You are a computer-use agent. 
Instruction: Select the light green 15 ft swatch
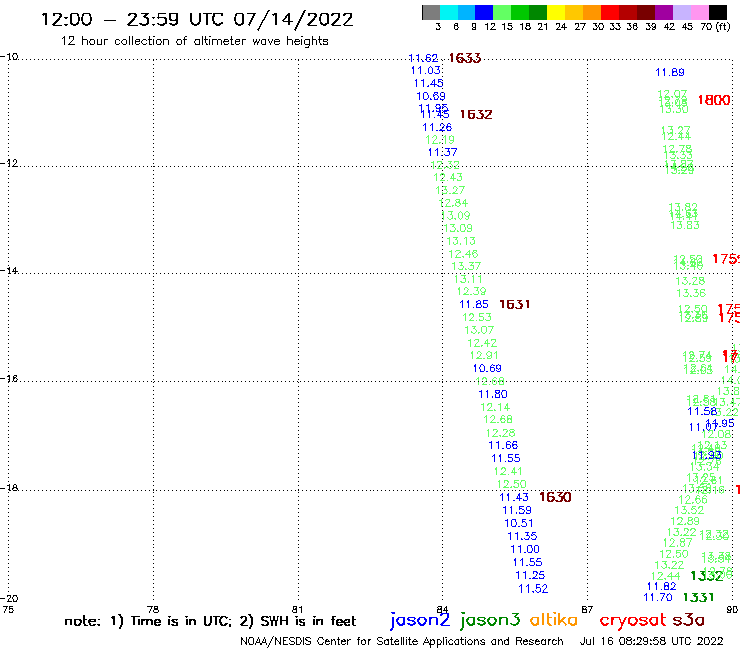pyautogui.click(x=502, y=12)
